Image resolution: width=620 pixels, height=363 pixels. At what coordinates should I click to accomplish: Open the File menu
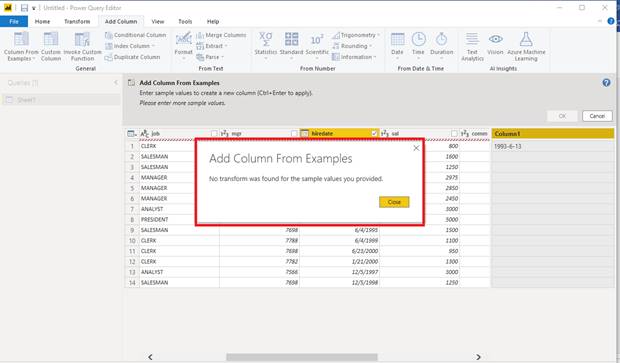click(14, 21)
